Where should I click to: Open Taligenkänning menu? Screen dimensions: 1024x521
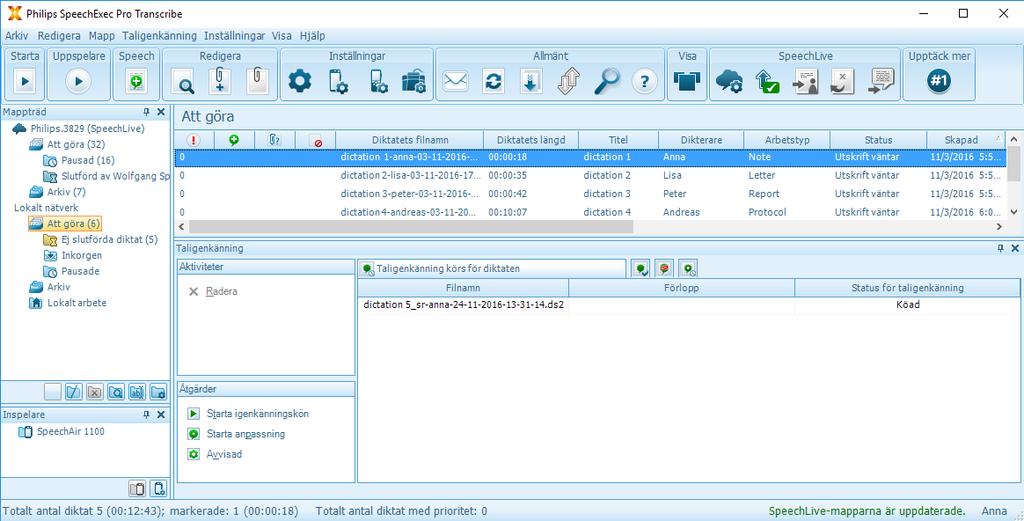[159, 36]
